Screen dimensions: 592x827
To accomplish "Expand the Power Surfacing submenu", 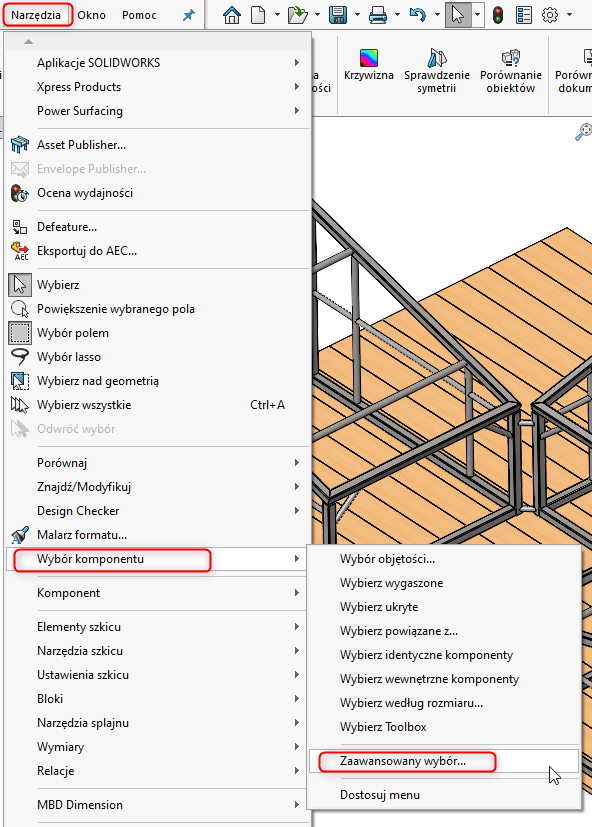I will pos(157,111).
